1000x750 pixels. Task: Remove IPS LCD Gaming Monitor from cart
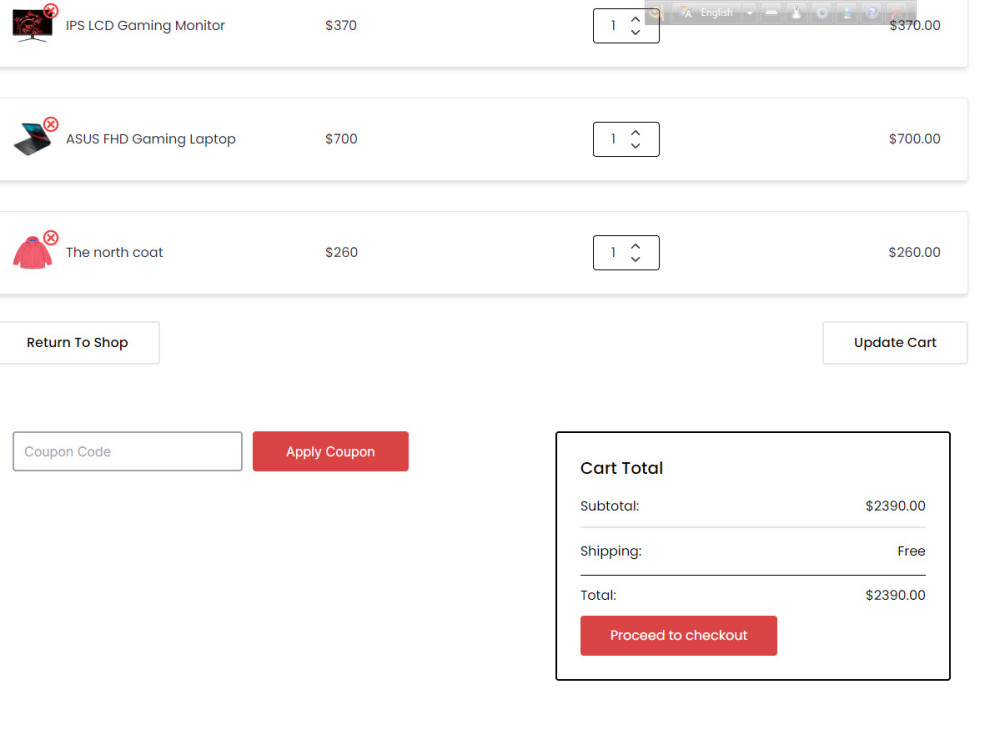(x=51, y=10)
